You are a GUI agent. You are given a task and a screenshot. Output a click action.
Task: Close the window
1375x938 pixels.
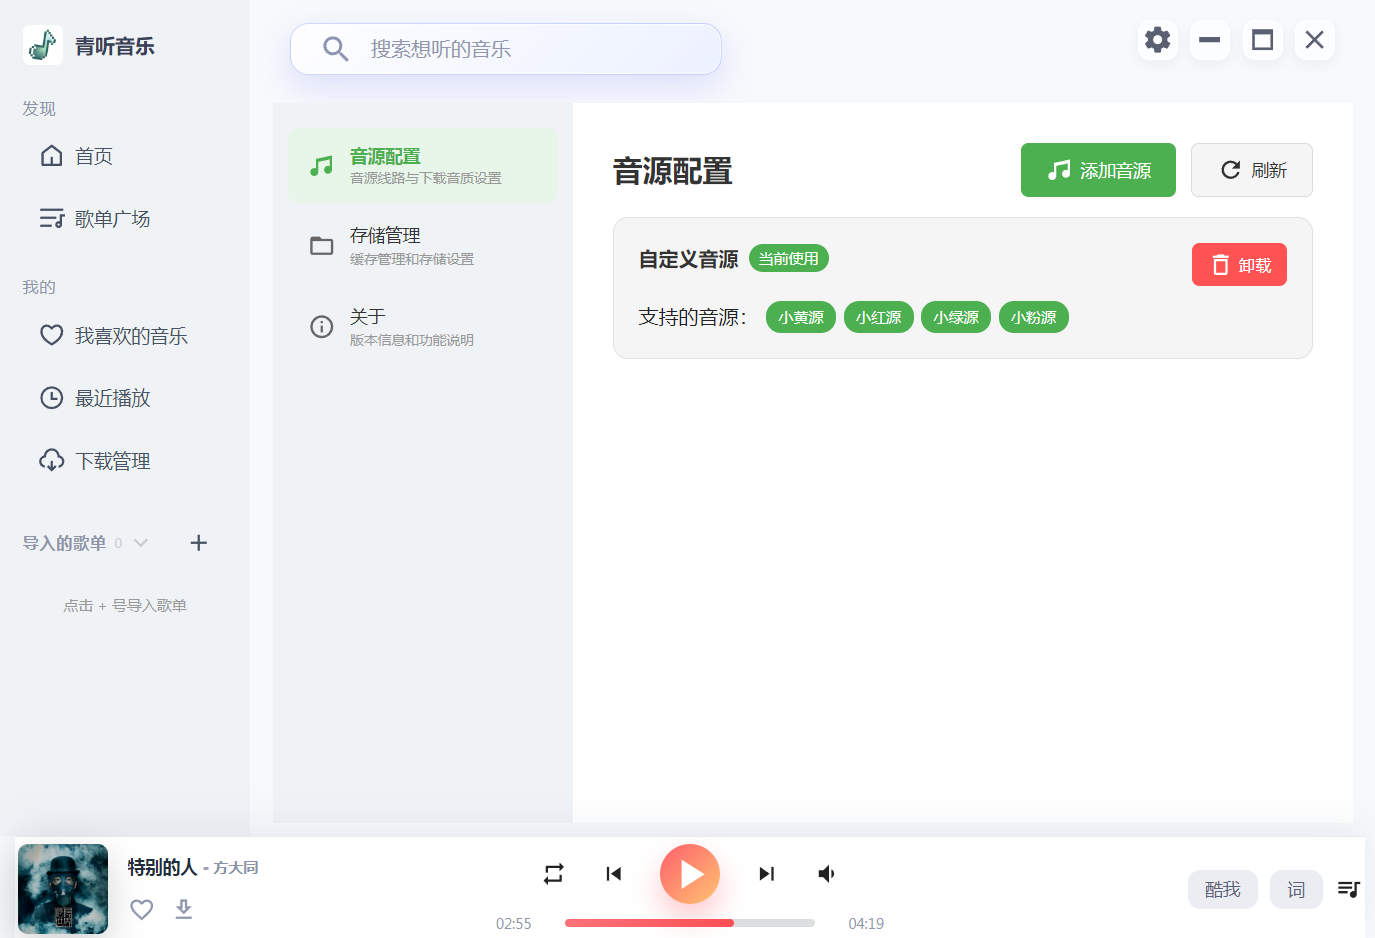pos(1315,40)
